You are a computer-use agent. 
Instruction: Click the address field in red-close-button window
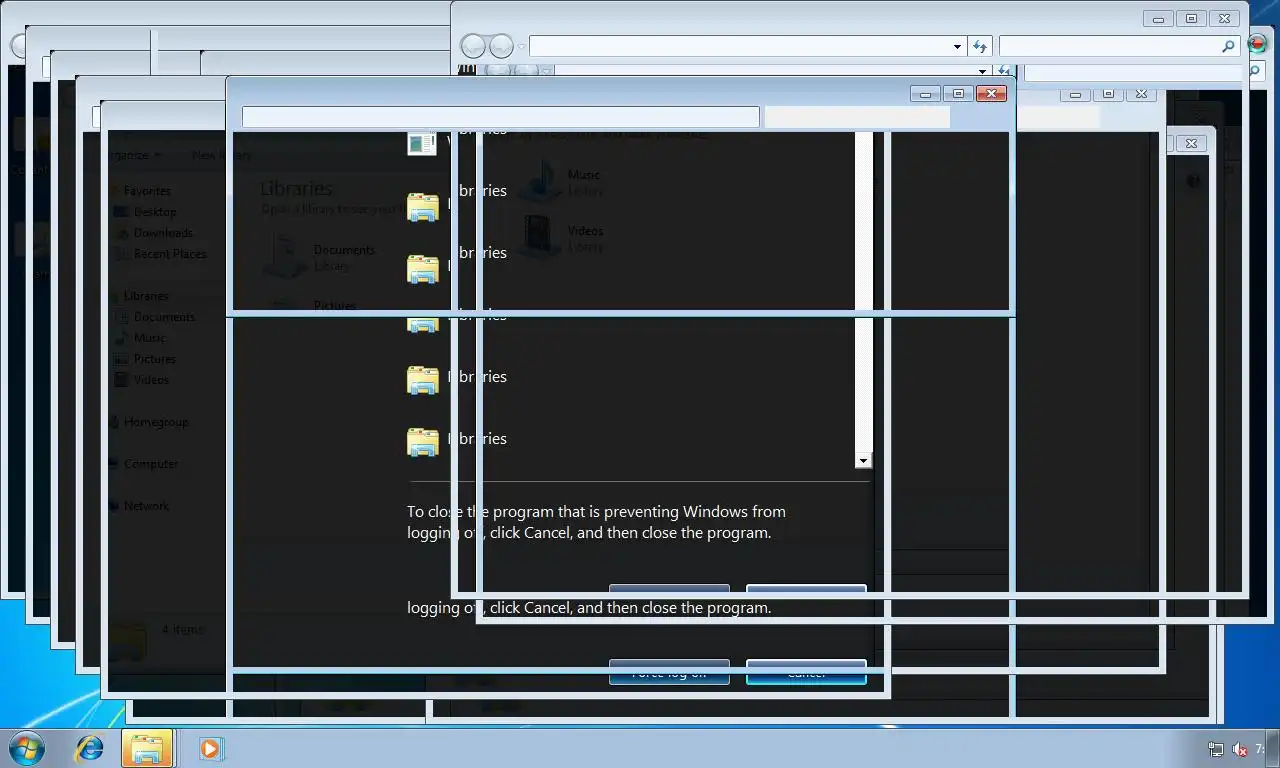tap(500, 117)
